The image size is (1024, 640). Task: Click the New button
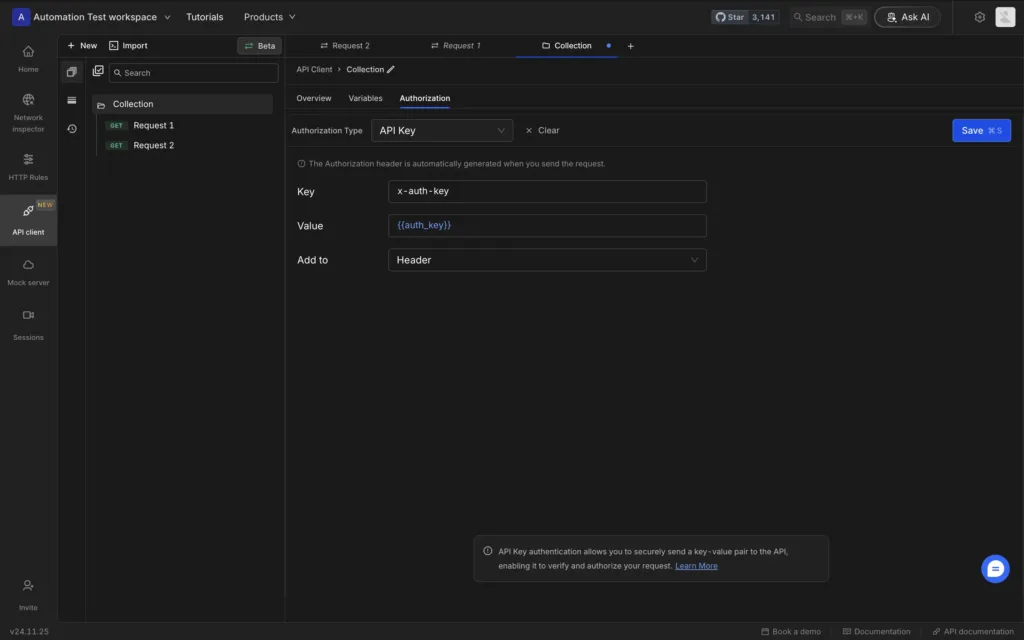click(x=82, y=46)
